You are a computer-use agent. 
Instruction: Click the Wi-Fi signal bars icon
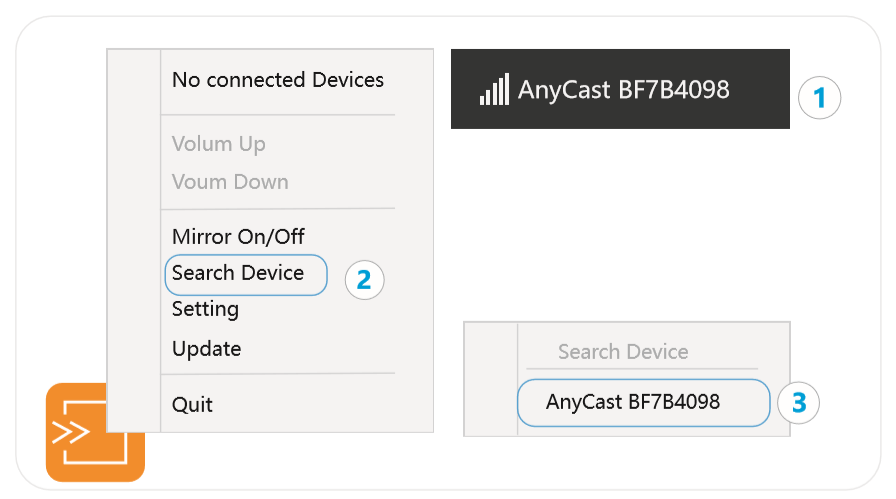[x=494, y=90]
